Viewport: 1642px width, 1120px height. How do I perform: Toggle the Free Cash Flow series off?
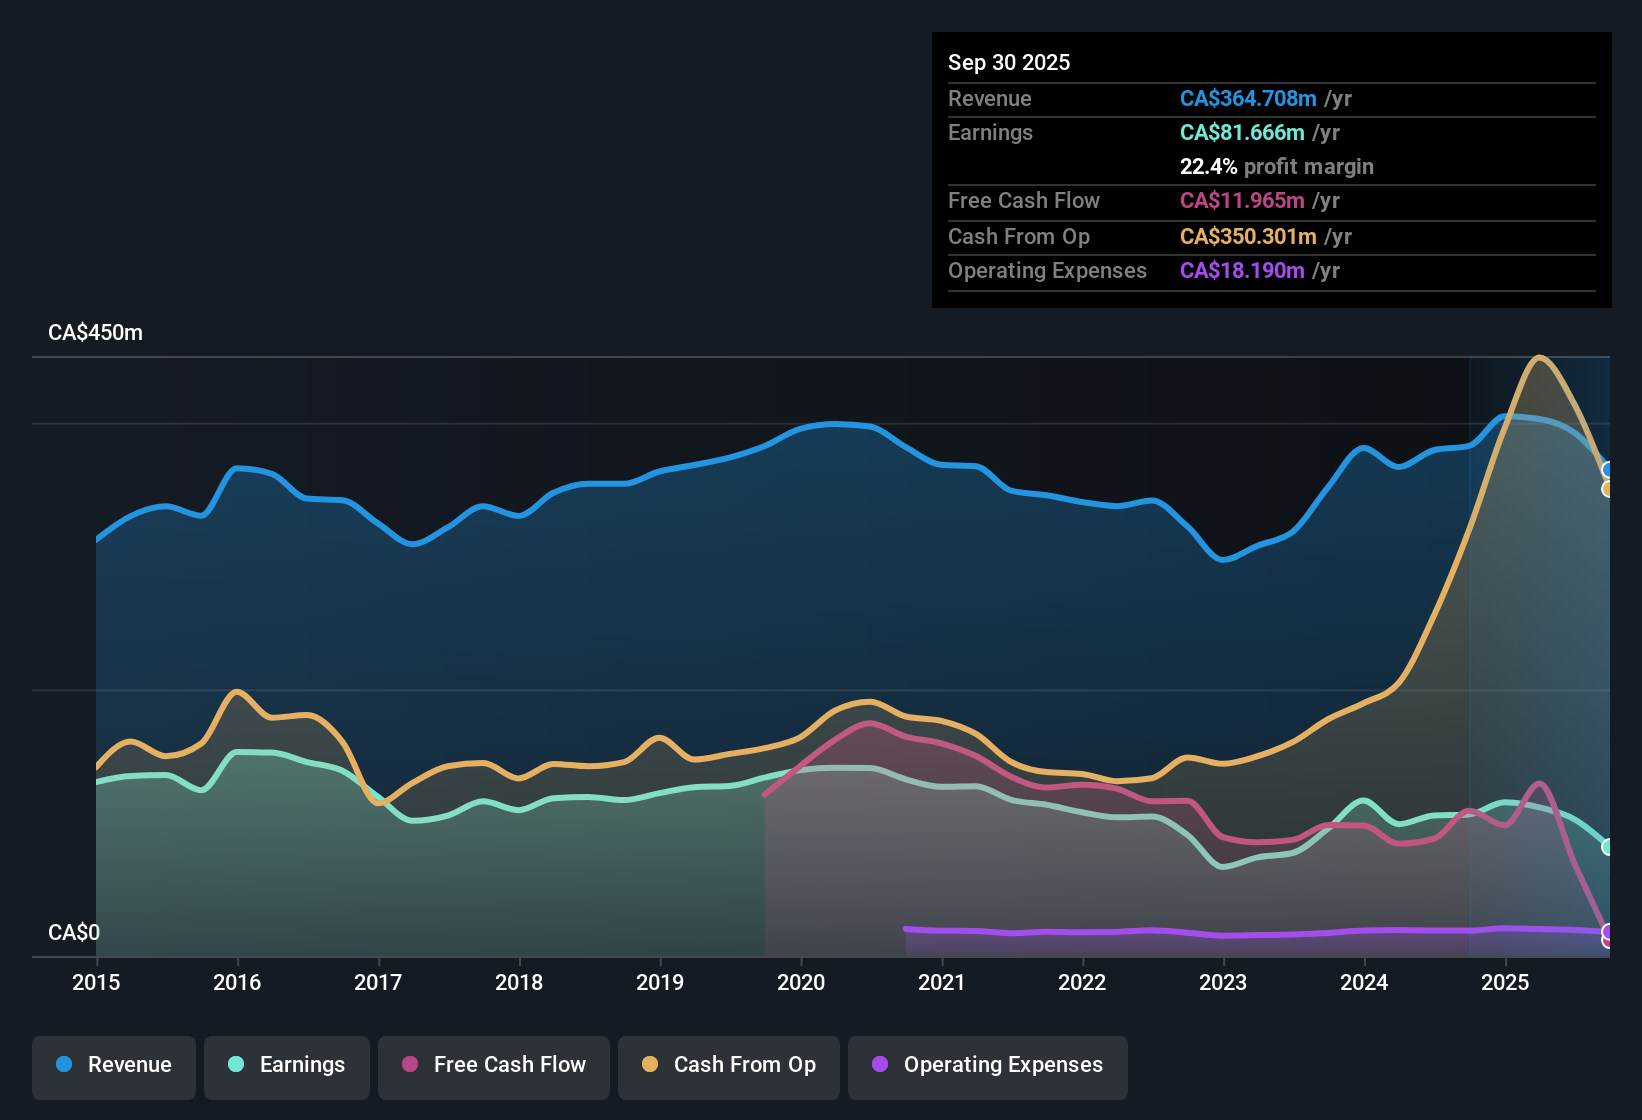[x=493, y=1065]
